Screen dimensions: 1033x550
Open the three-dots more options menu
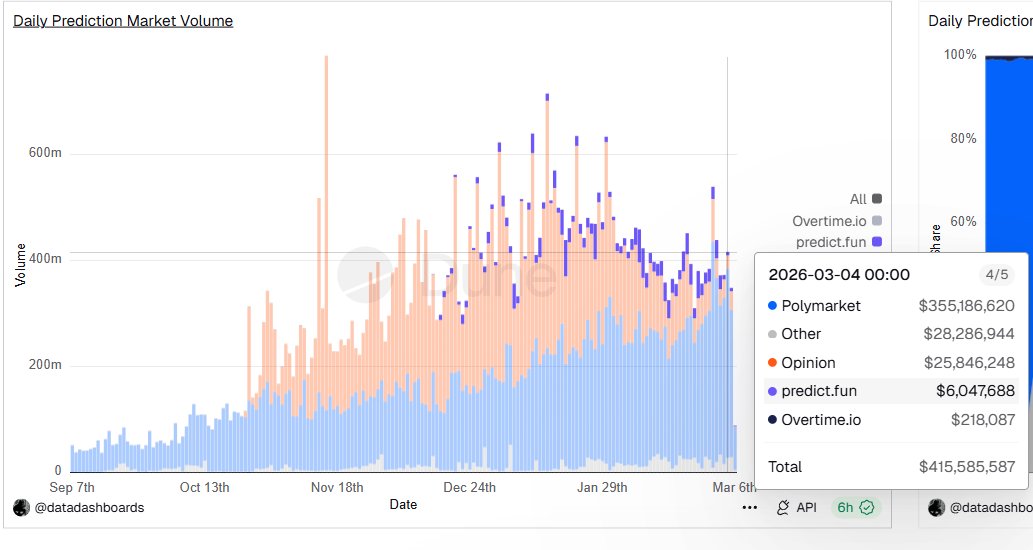click(750, 508)
